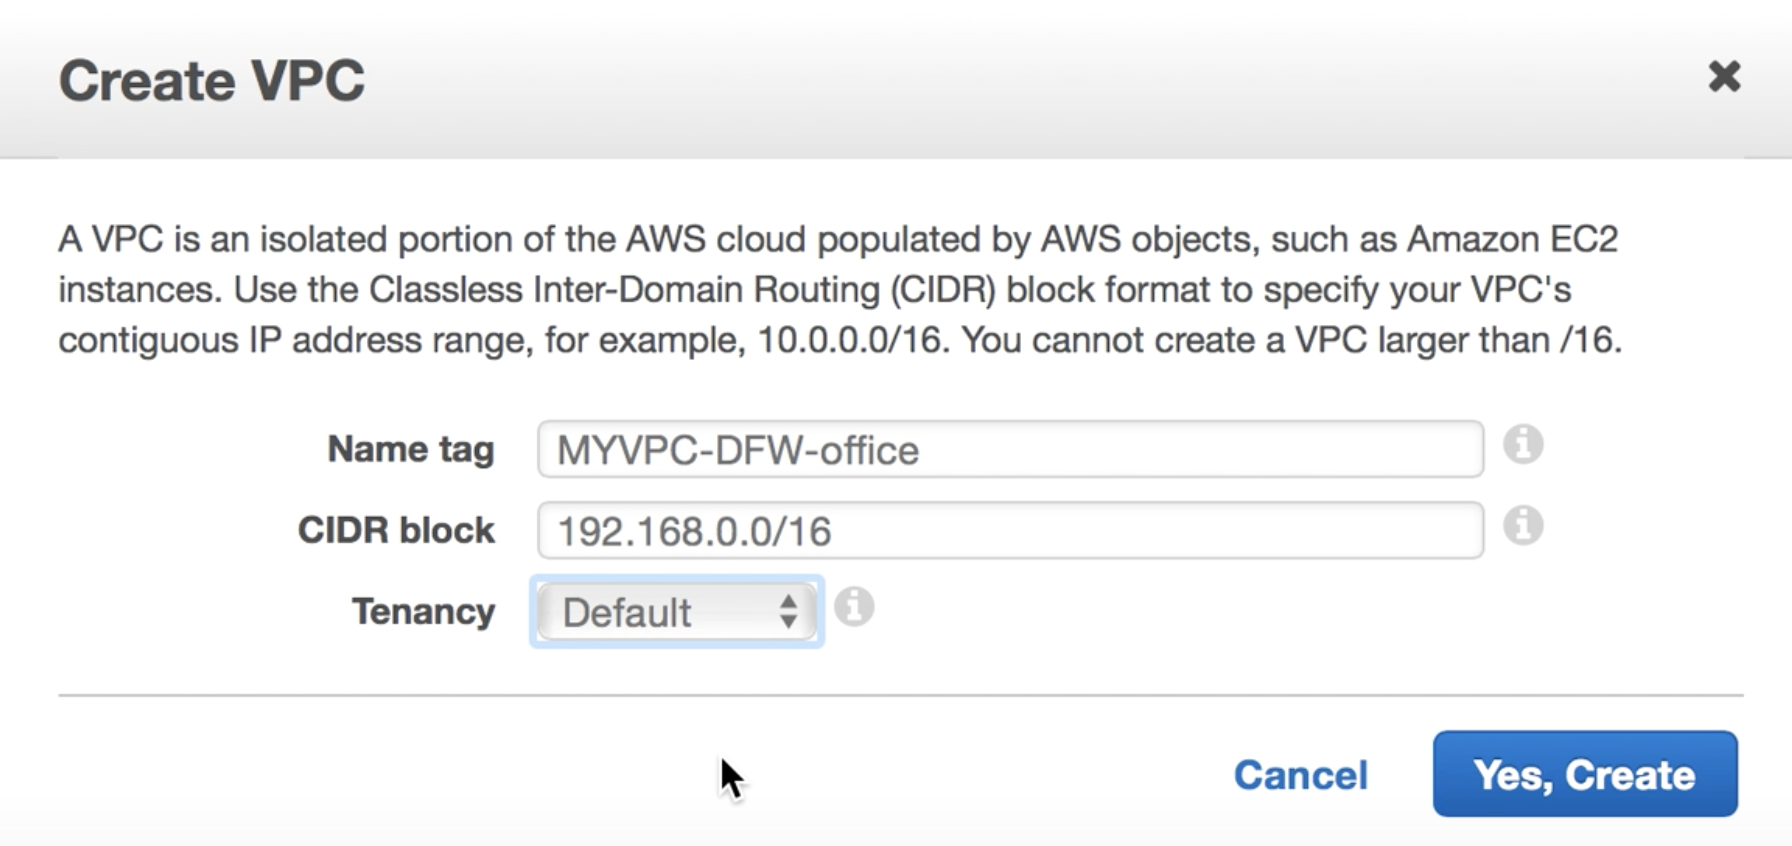Dismiss dialog using the Cancel link
This screenshot has height=846, width=1792.
coord(1300,775)
